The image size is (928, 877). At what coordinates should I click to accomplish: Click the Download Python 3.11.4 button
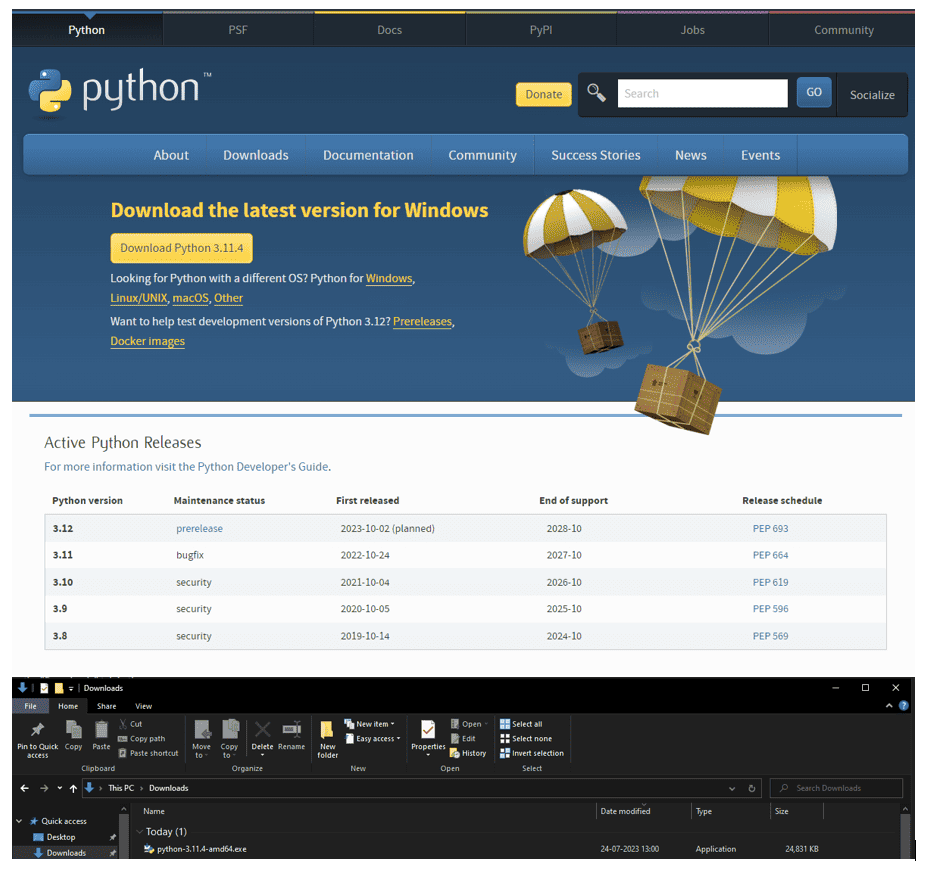pyautogui.click(x=181, y=248)
